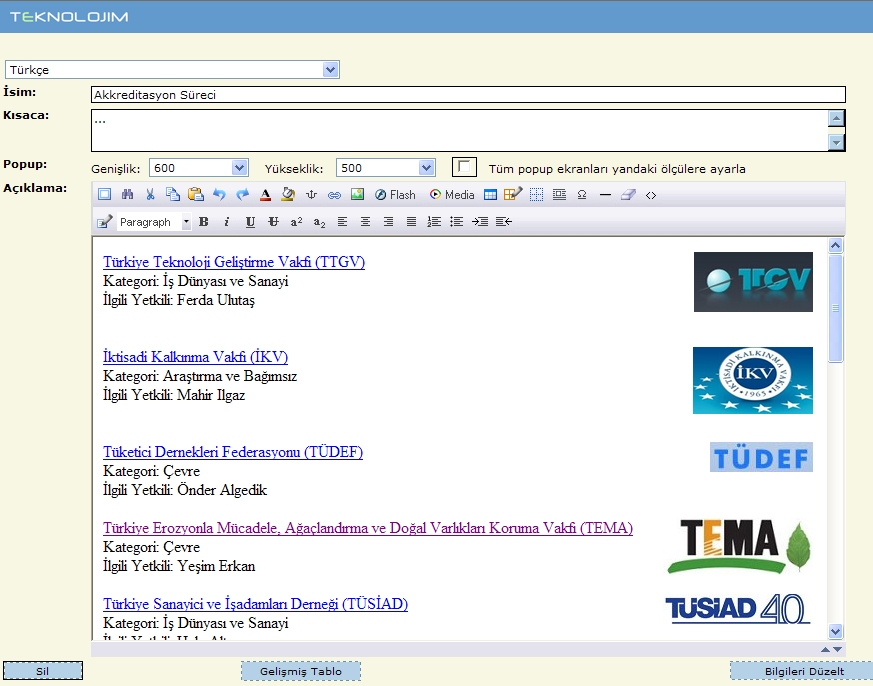Redo the last edit
Screen dimensions: 873x686
(242, 194)
